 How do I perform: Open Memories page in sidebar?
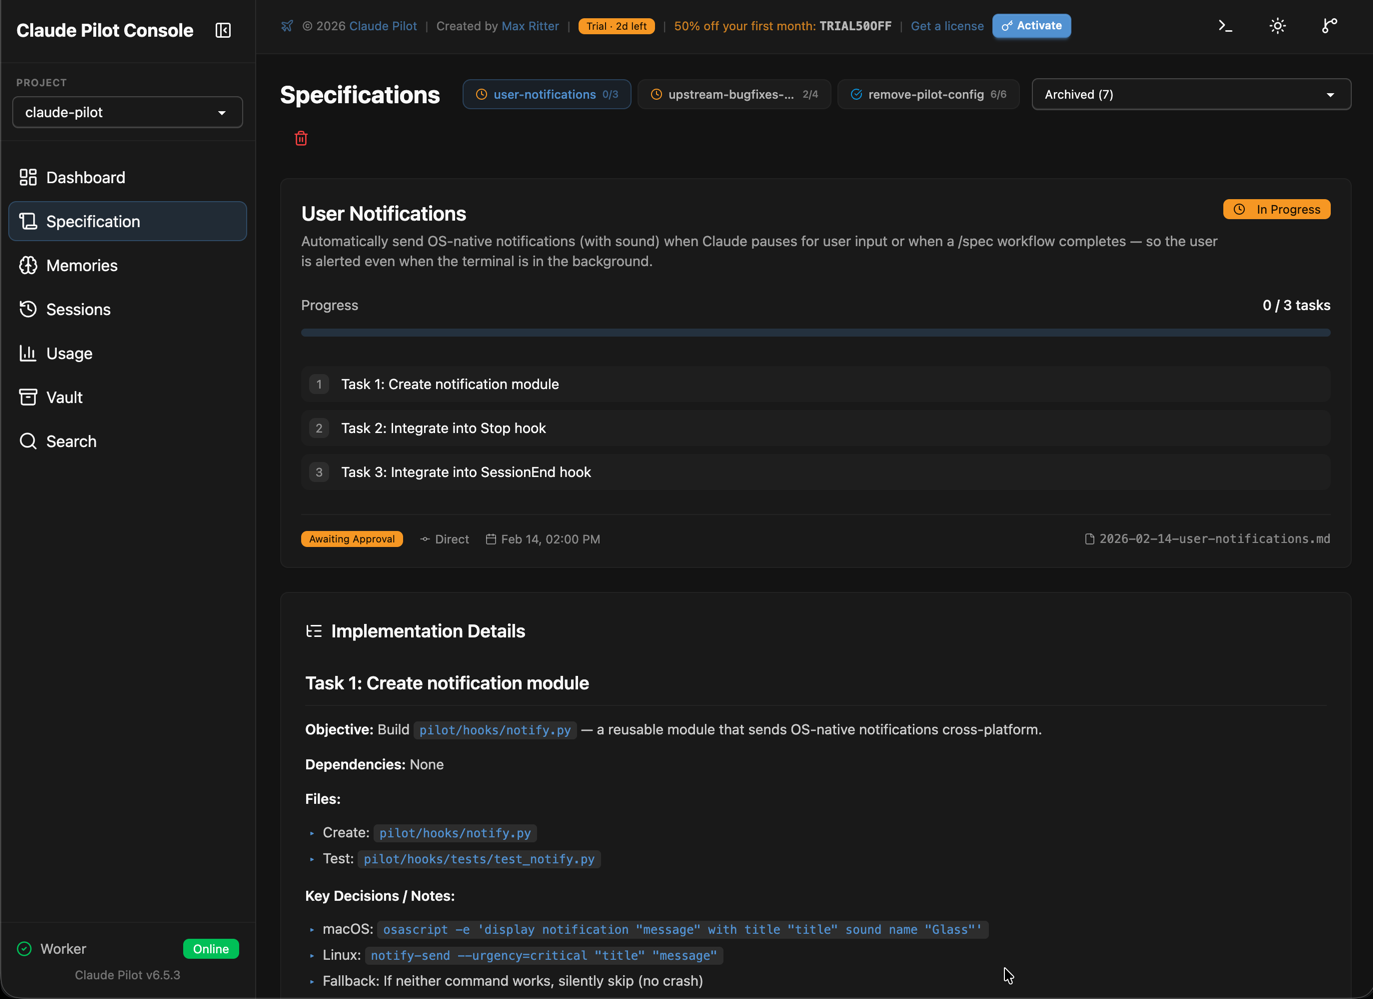point(127,265)
